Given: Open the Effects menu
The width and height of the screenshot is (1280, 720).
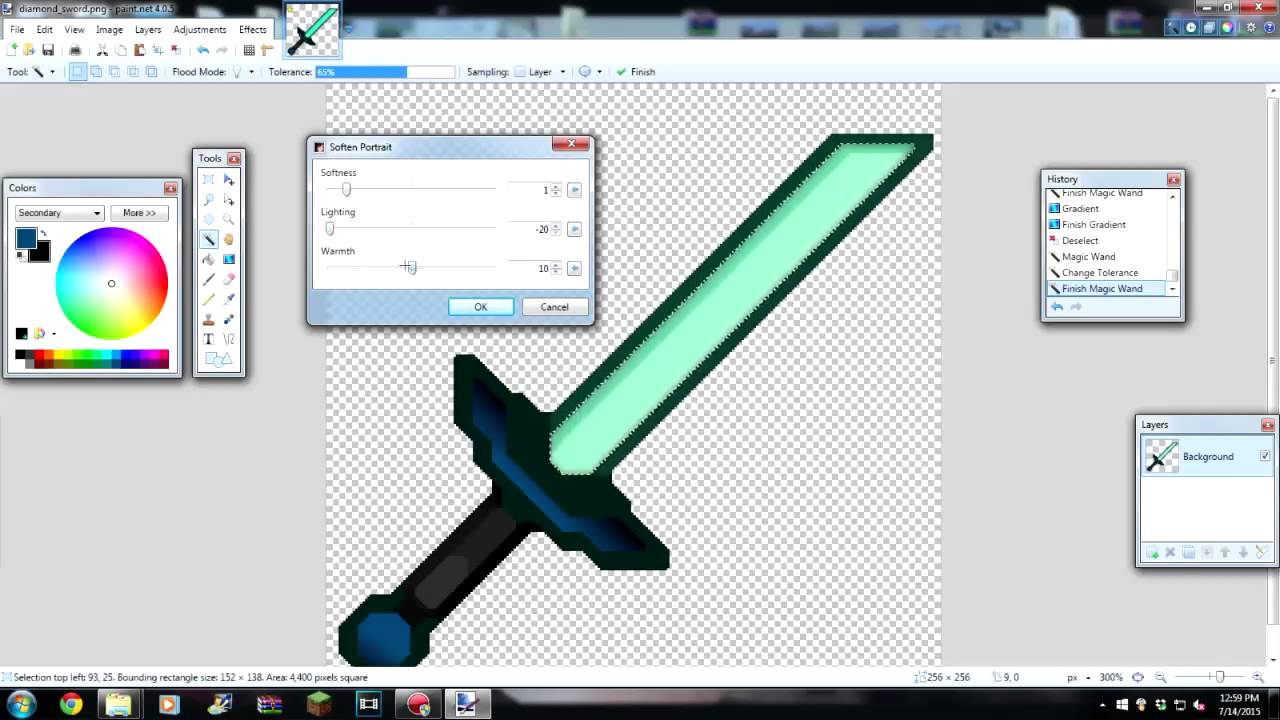Looking at the screenshot, I should coord(252,30).
